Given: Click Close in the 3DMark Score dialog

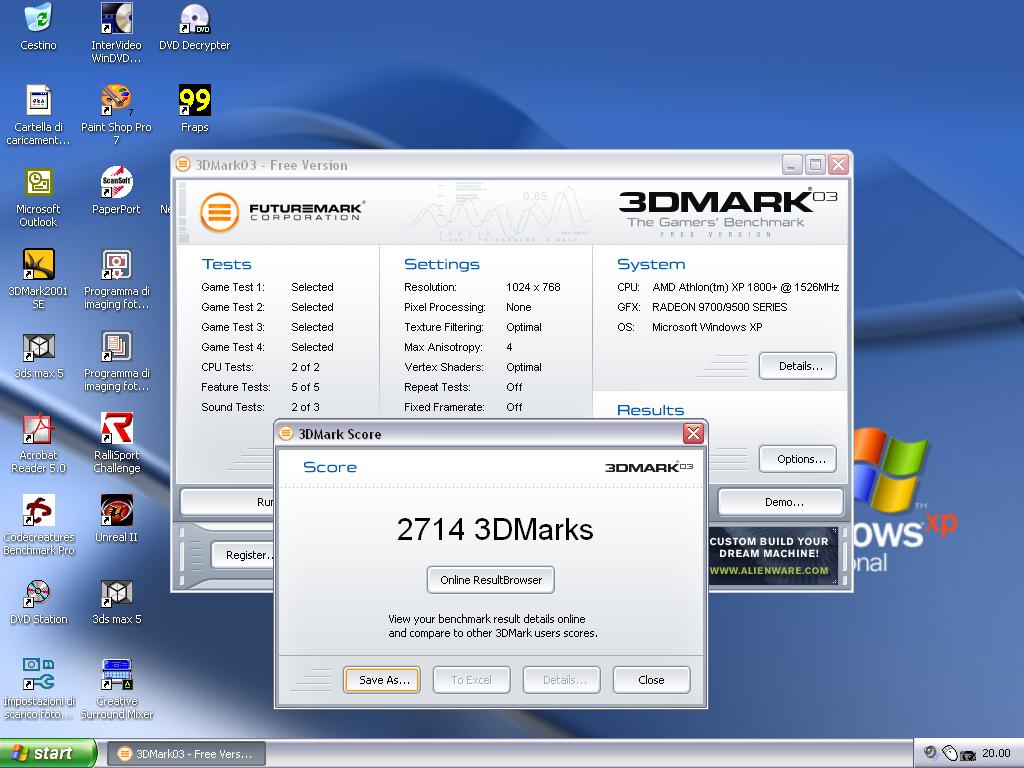Looking at the screenshot, I should click(651, 680).
